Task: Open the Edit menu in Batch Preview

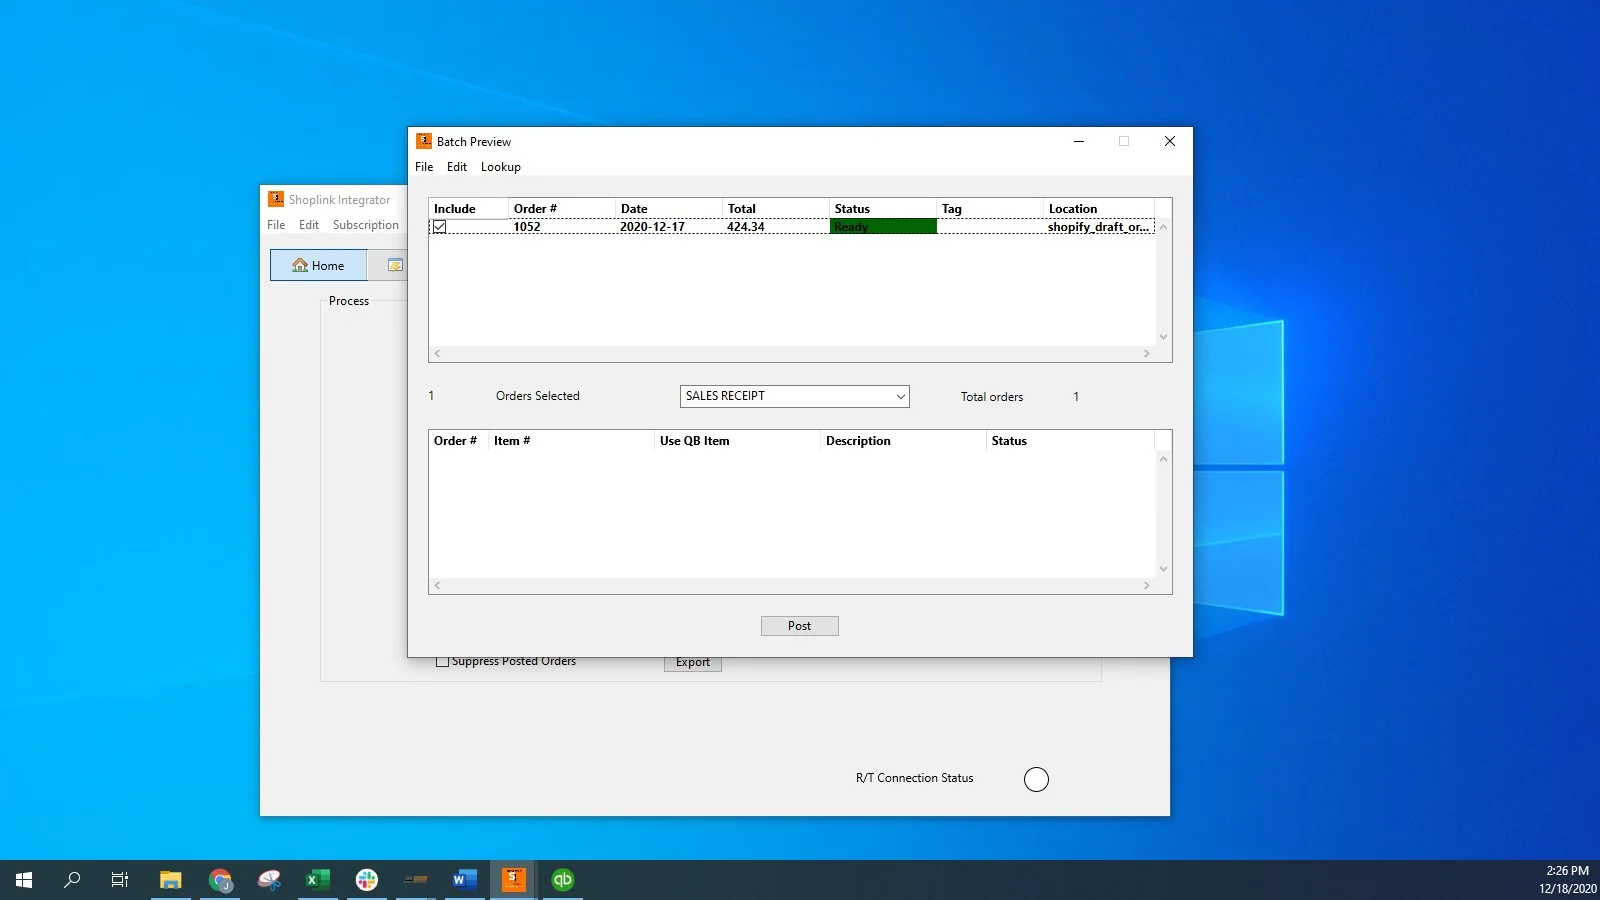Action: pos(456,167)
